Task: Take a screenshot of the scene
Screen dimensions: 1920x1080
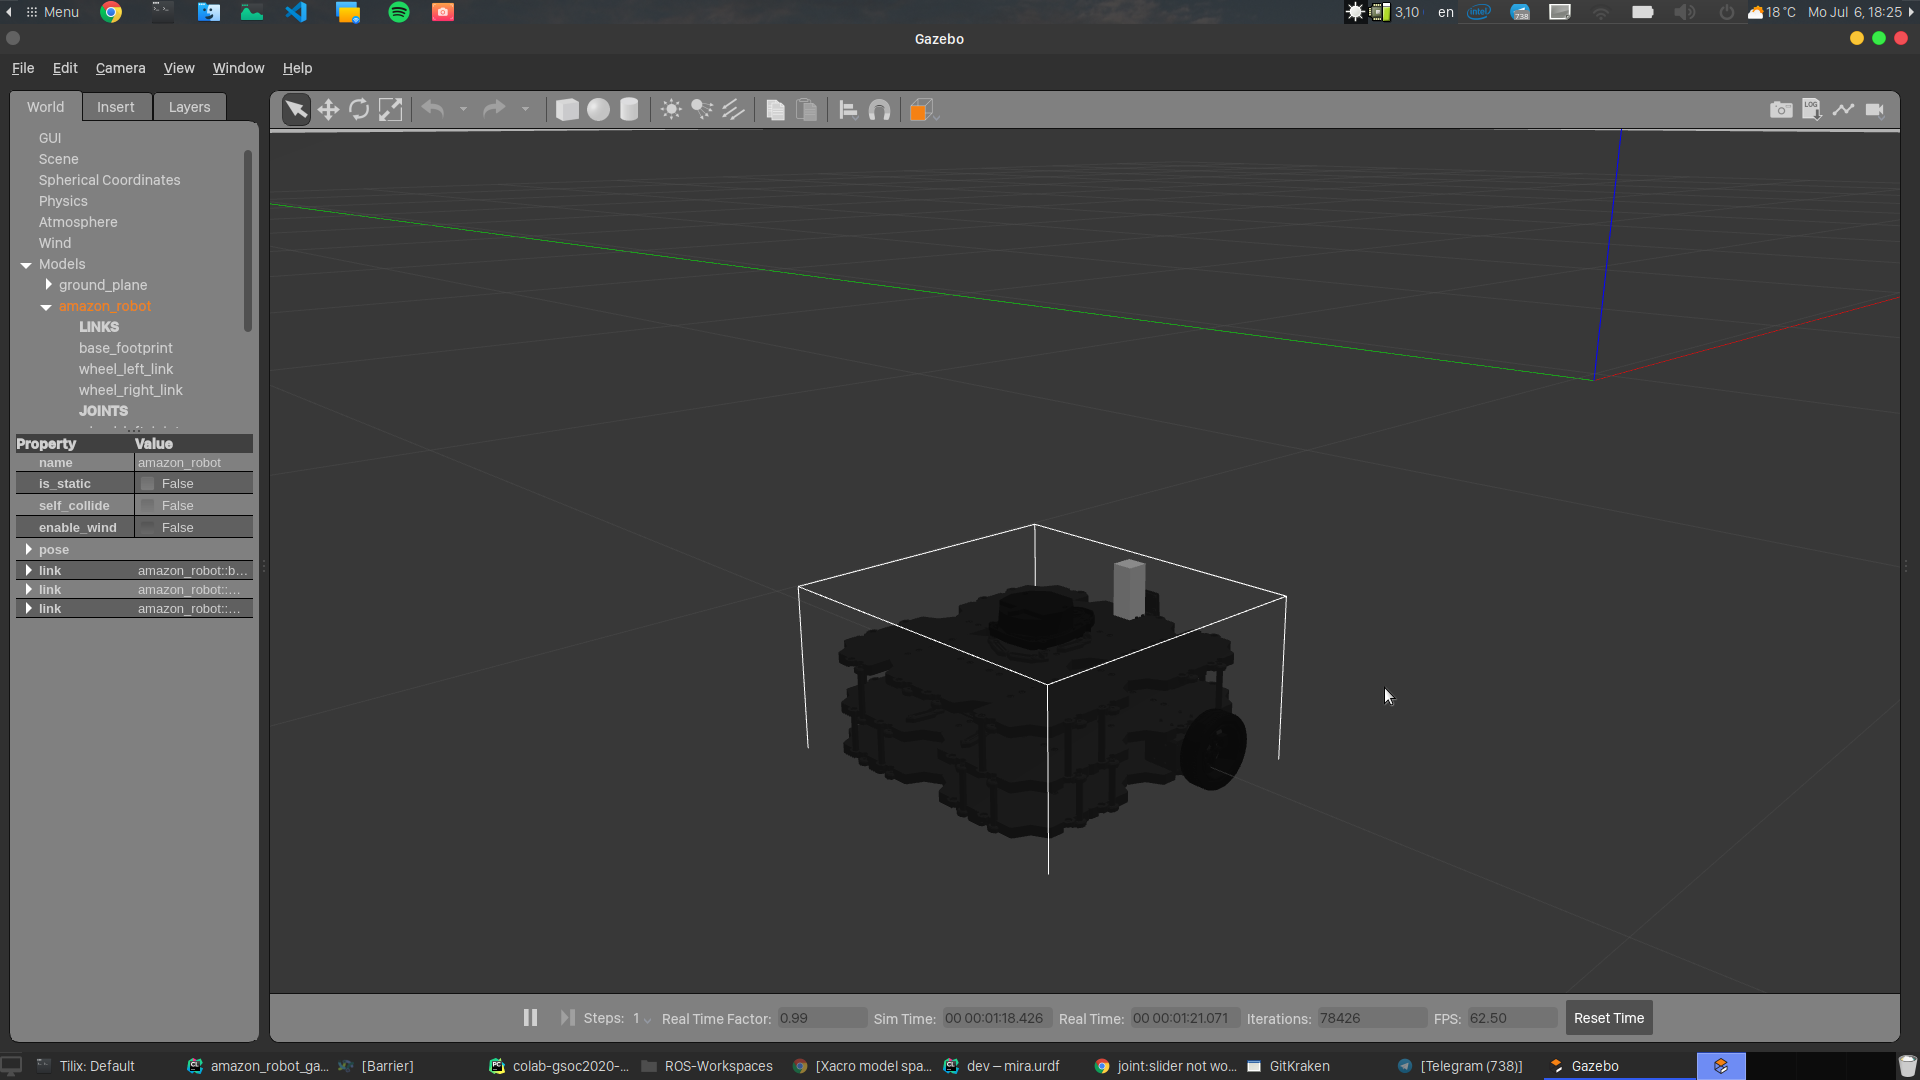Action: click(x=1782, y=110)
